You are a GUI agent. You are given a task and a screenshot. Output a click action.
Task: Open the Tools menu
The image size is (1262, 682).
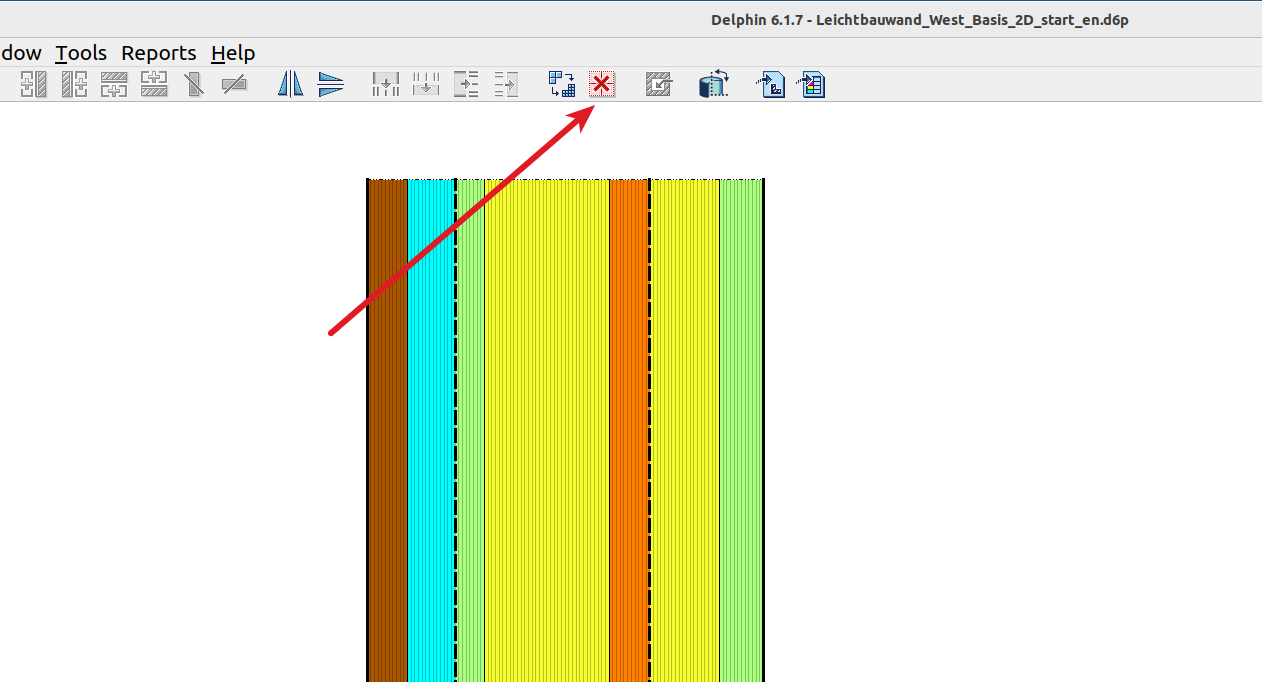(x=81, y=53)
